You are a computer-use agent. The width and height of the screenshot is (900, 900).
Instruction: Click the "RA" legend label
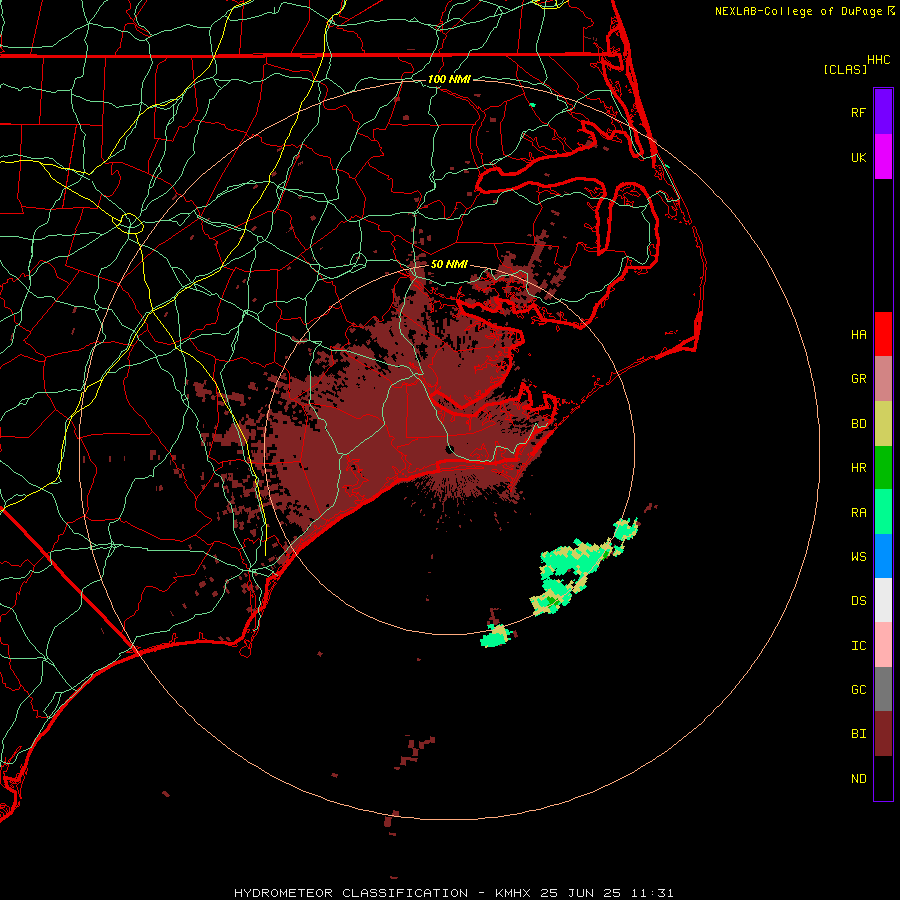pyautogui.click(x=858, y=513)
